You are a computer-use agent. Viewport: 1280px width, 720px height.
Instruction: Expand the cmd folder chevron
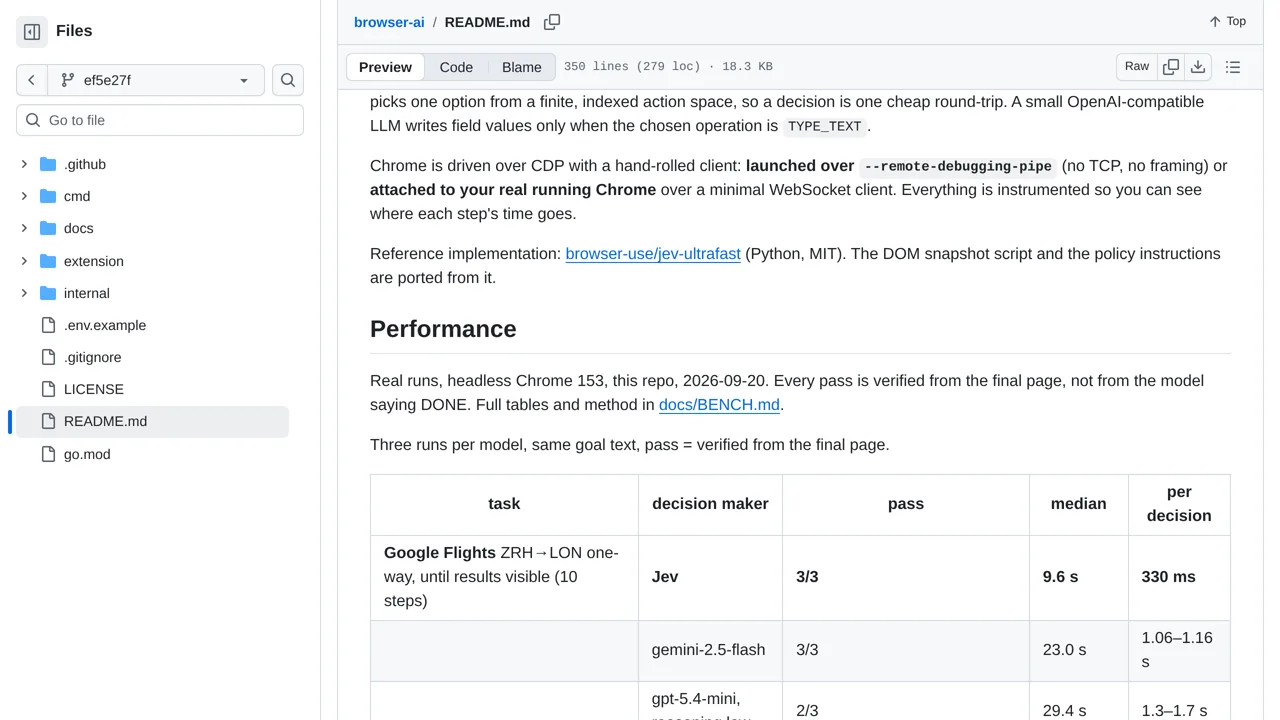point(24,196)
